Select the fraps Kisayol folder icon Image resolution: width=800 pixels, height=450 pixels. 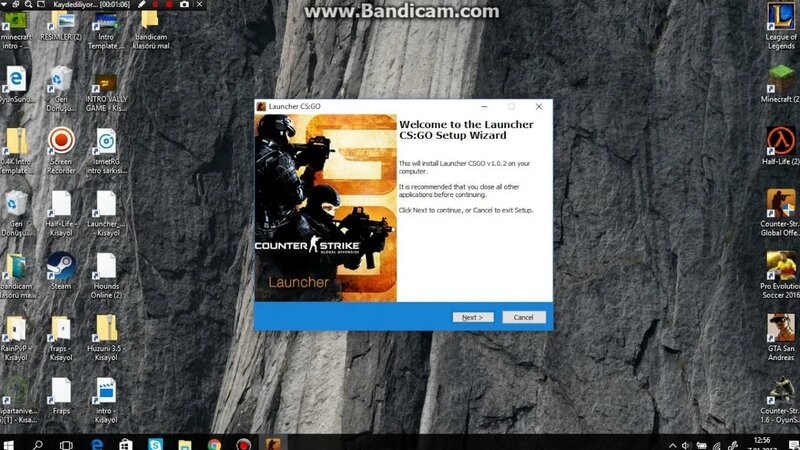(61, 338)
